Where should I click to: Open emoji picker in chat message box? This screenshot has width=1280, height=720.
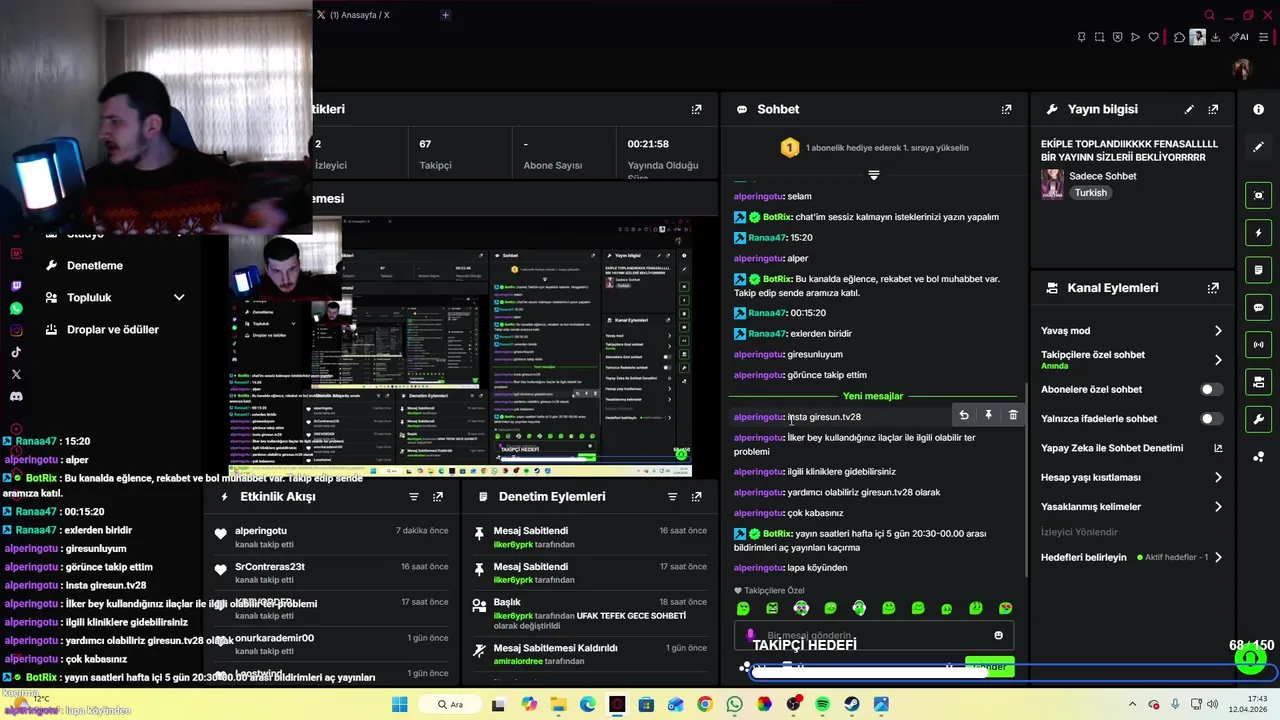point(998,635)
